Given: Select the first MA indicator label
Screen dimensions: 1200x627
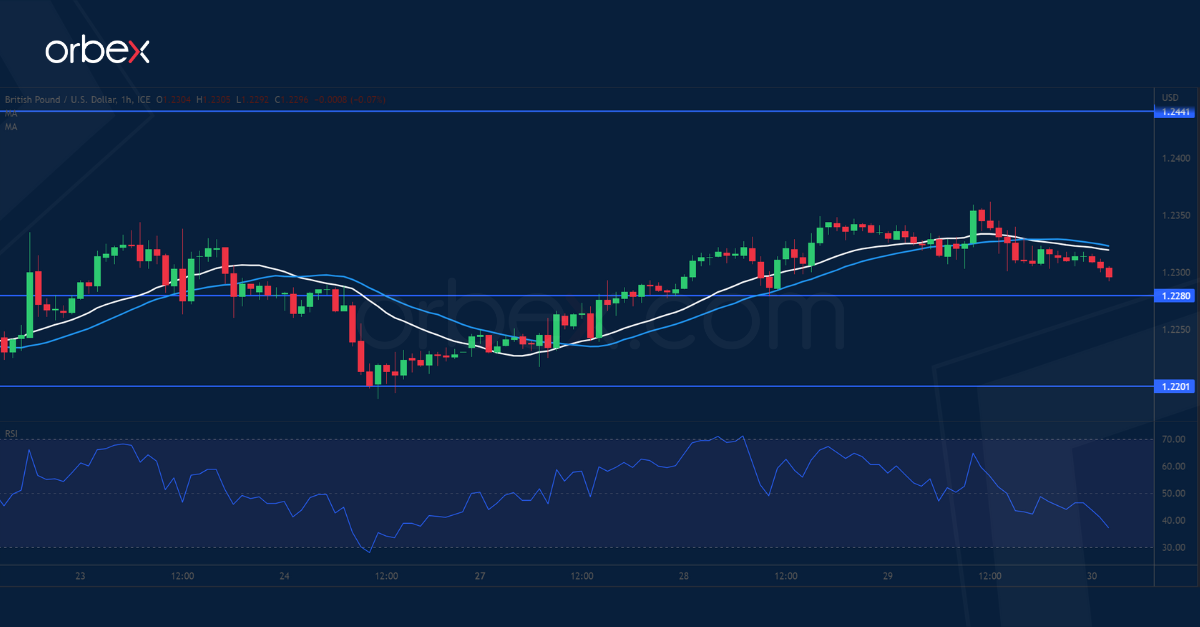Looking at the screenshot, I should (11, 114).
